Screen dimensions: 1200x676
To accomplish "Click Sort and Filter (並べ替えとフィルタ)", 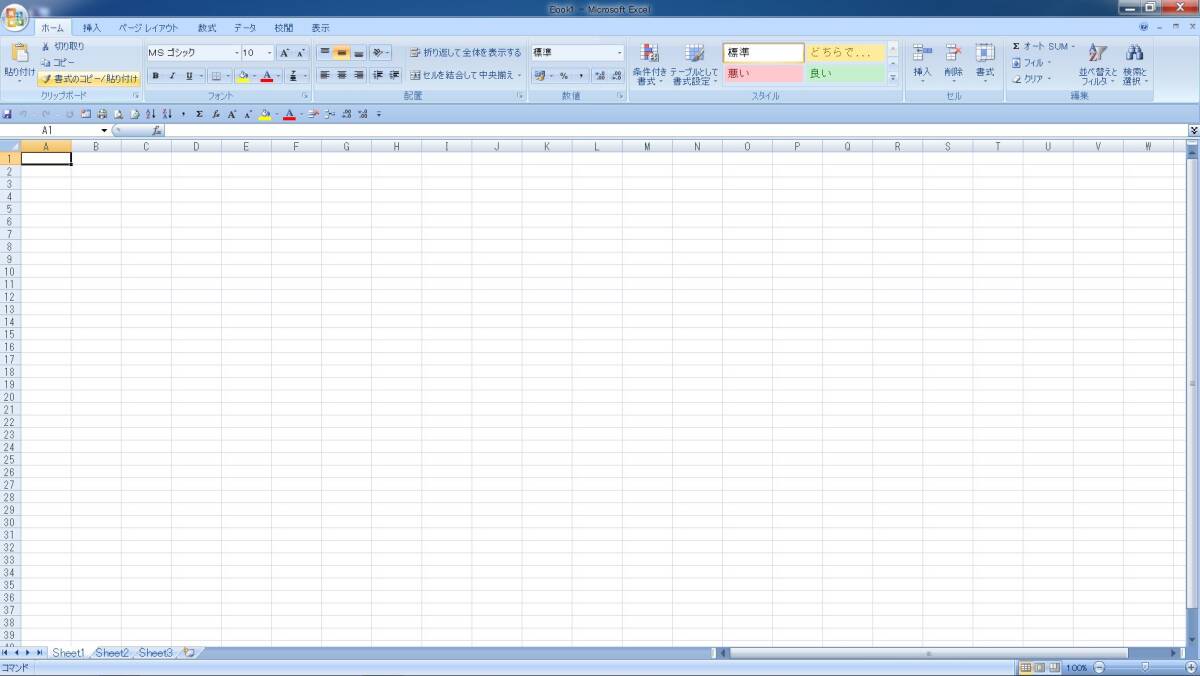I will (1098, 64).
